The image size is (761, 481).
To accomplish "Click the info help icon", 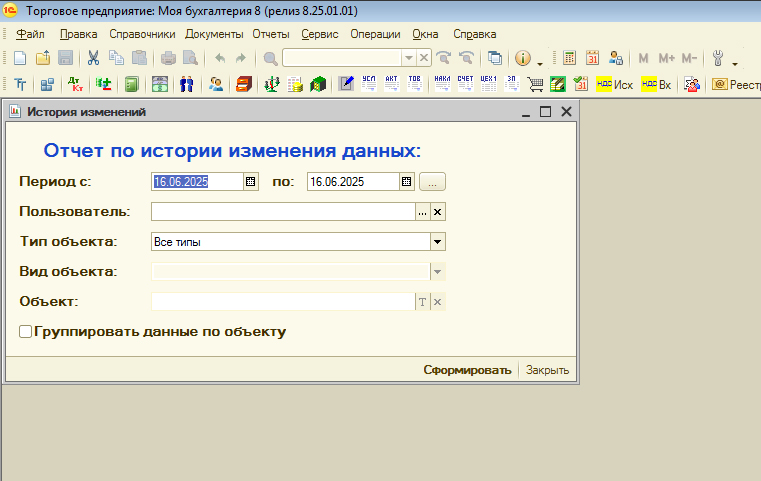I will tap(522, 58).
